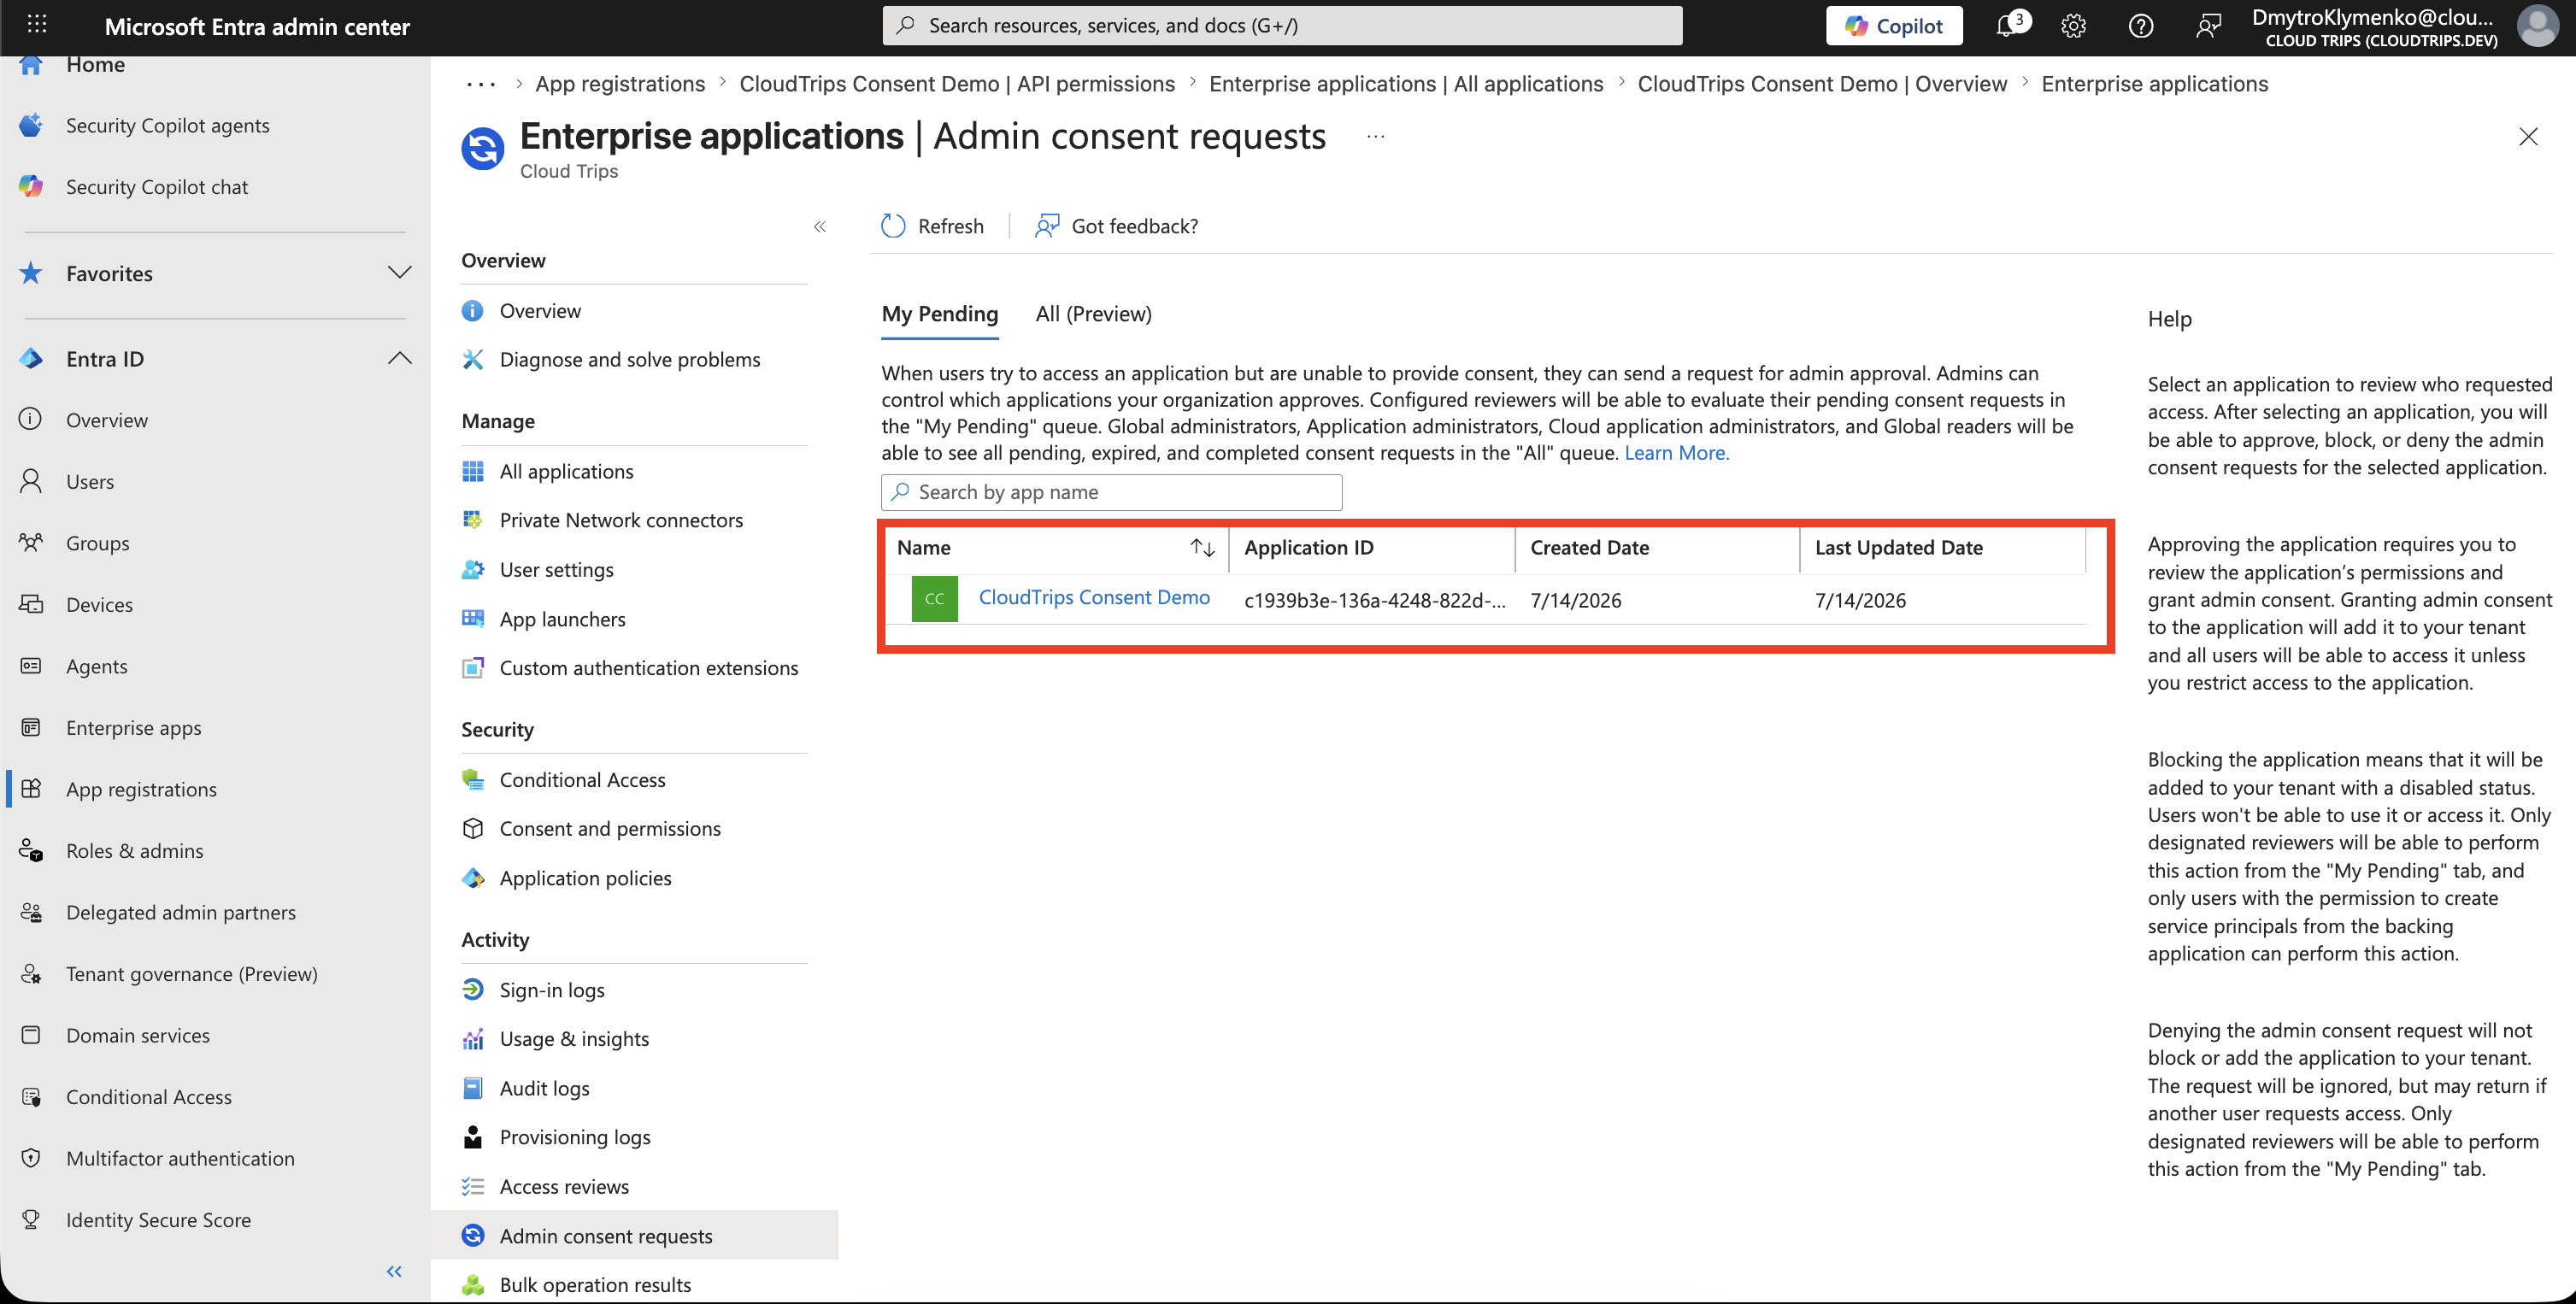Collapse the Entra ID section chevron

(399, 358)
